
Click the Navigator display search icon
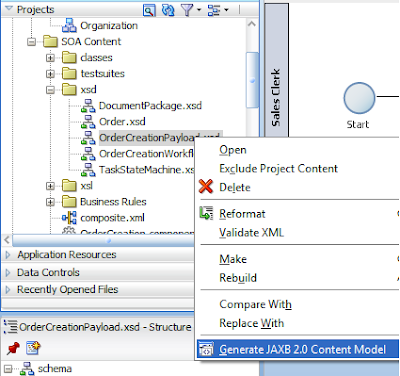point(149,10)
